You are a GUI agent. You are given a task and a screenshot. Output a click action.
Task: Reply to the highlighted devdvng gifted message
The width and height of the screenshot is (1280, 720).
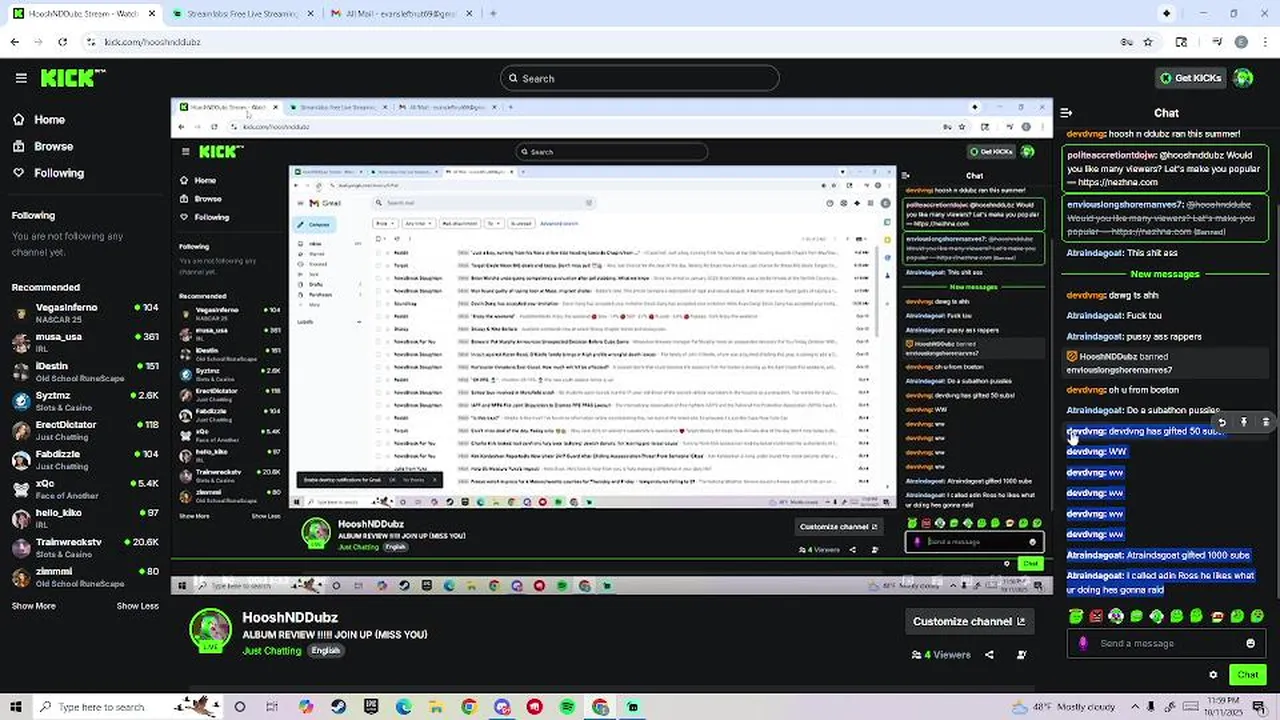click(1221, 423)
